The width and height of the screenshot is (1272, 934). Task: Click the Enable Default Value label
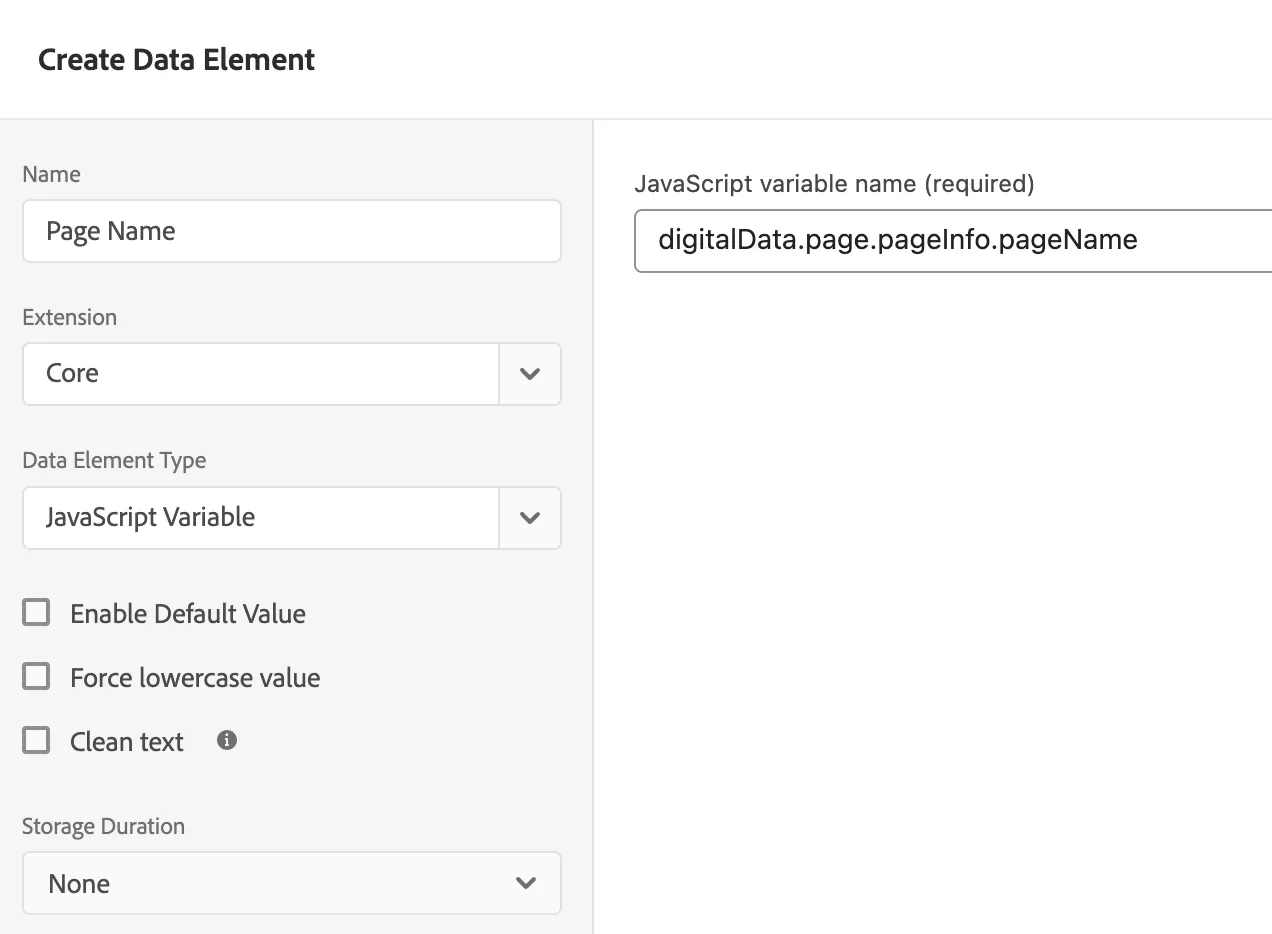tap(188, 613)
